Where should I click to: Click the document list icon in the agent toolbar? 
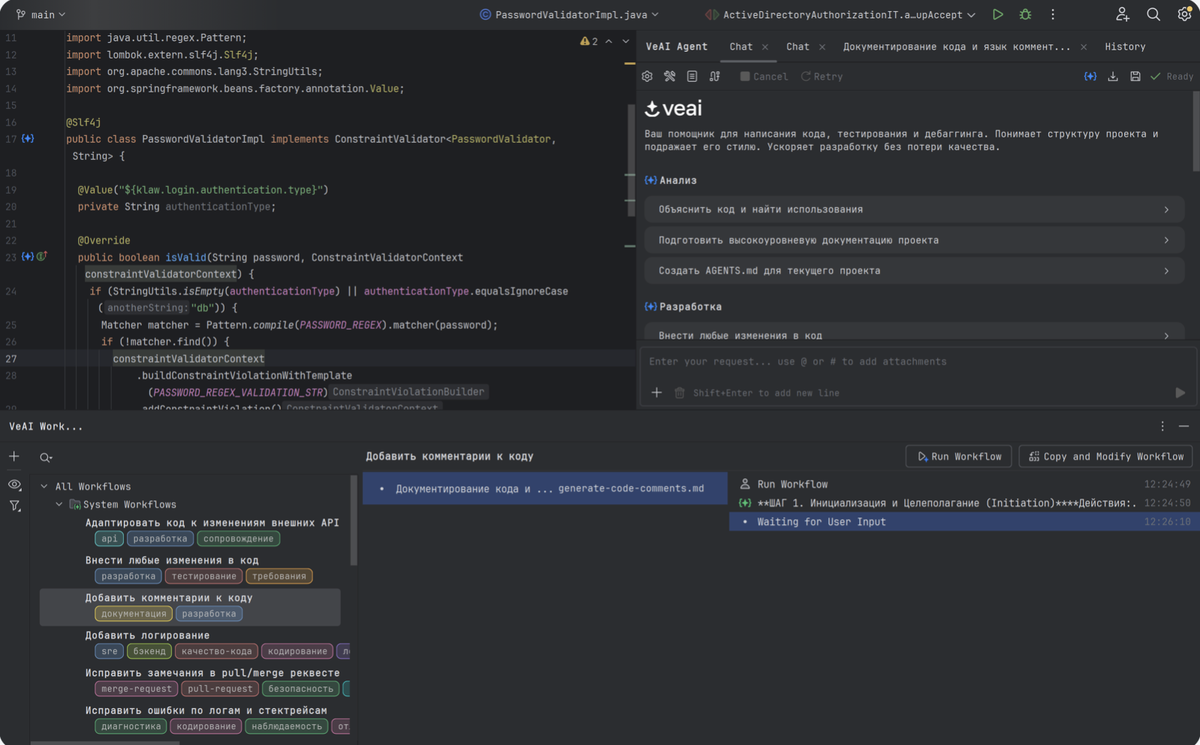(692, 76)
